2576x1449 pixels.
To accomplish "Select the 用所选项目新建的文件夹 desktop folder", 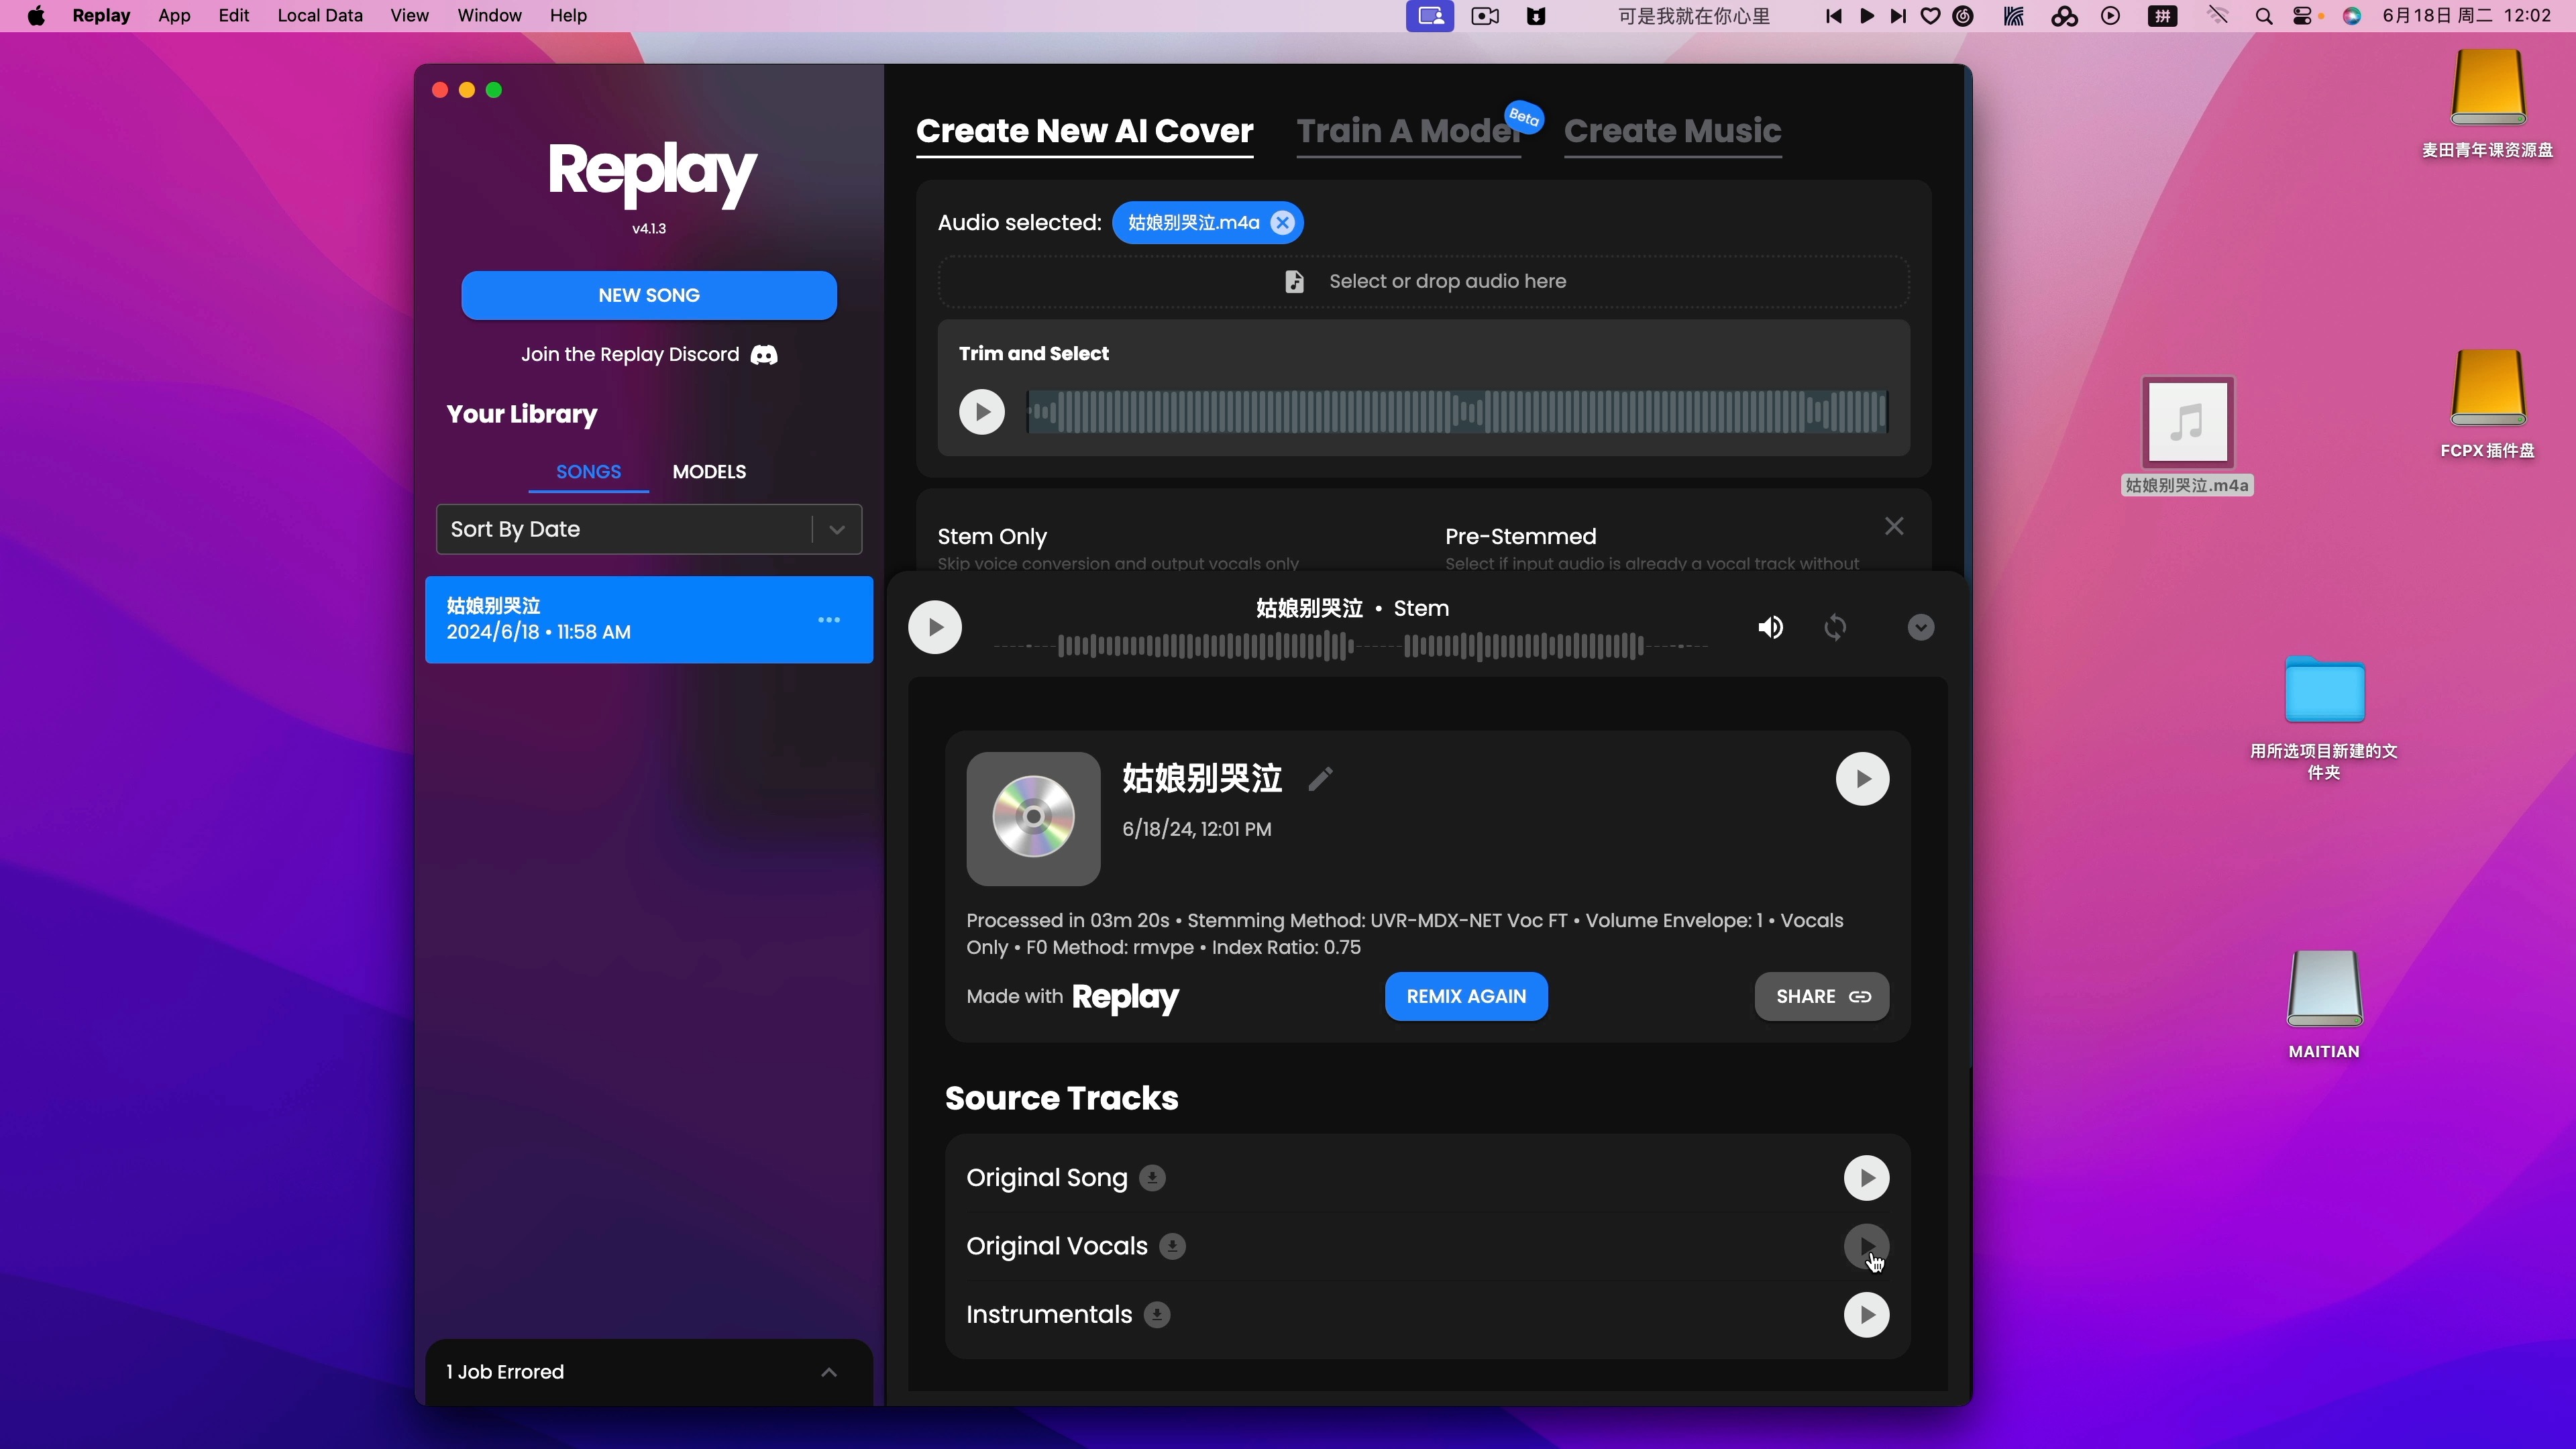I will 2324,718.
